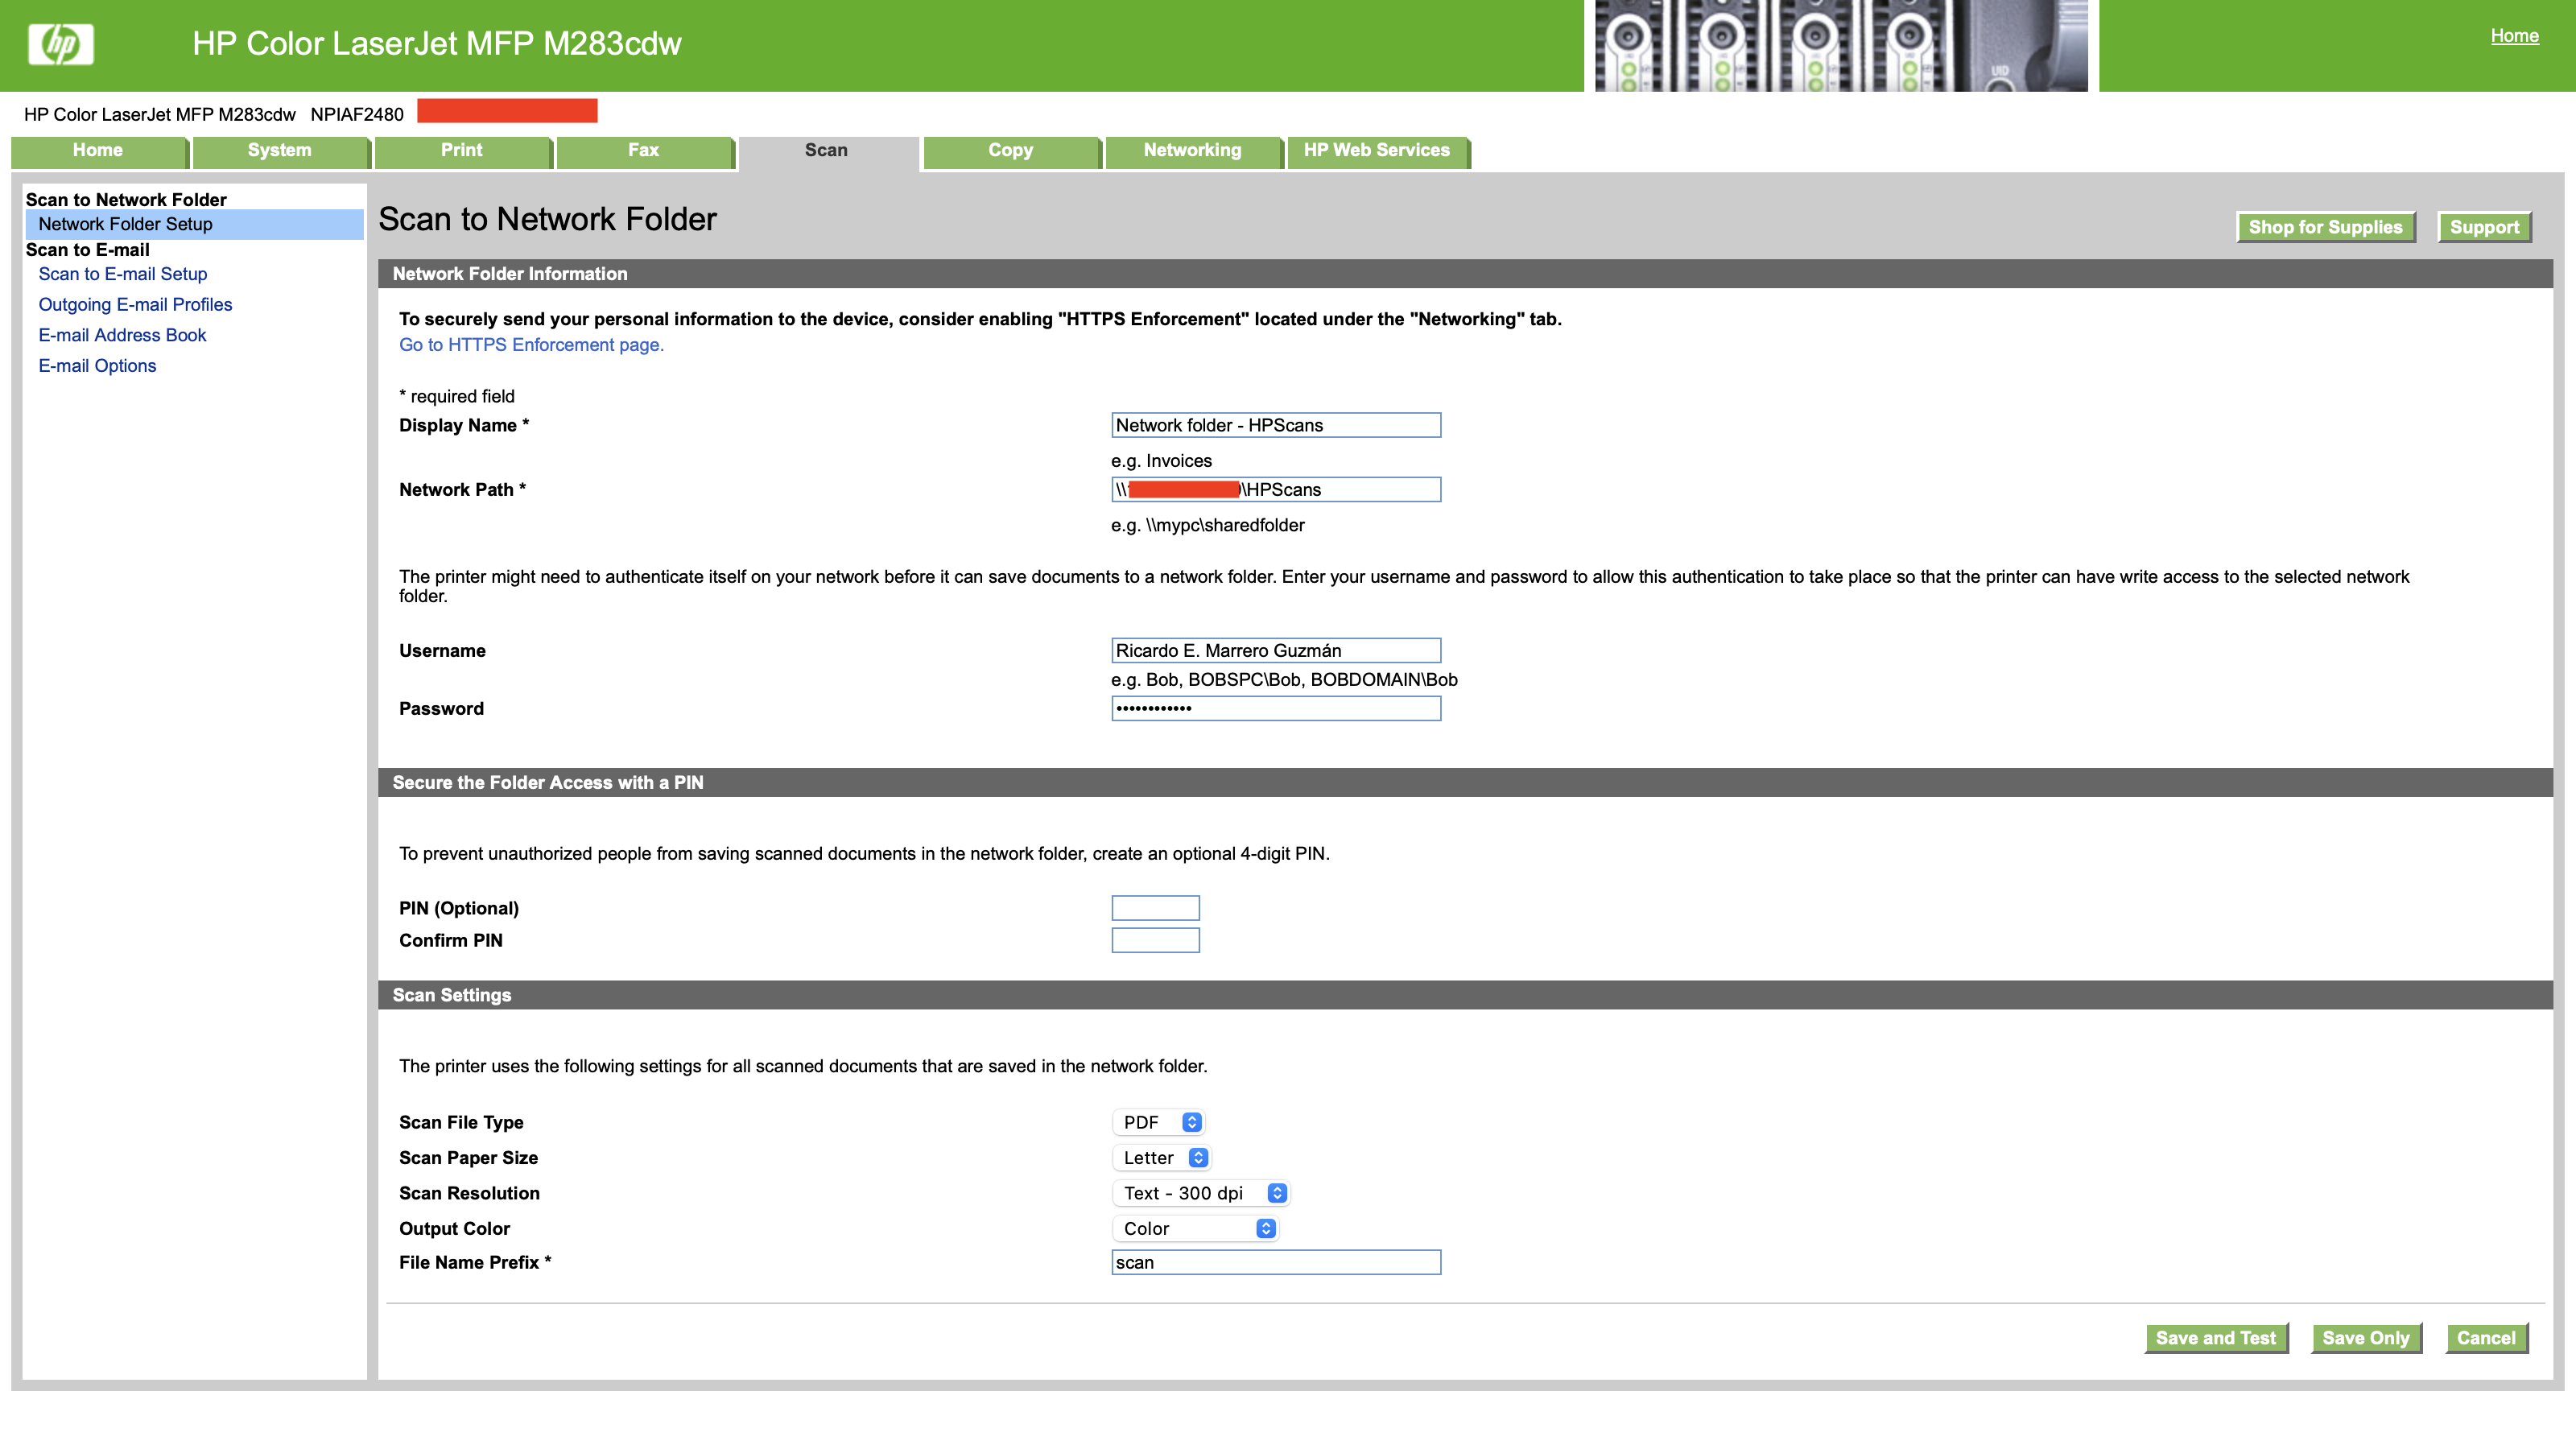
Task: Click the Username field
Action: tap(1276, 651)
